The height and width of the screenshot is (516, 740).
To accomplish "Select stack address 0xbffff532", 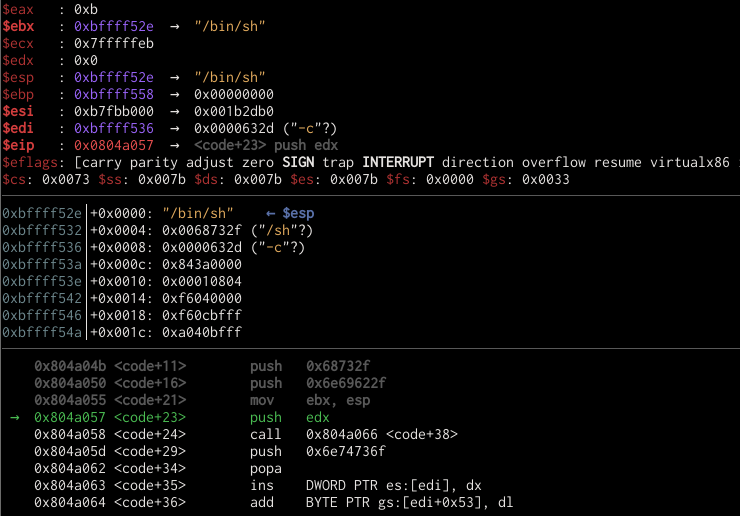I will click(42, 230).
